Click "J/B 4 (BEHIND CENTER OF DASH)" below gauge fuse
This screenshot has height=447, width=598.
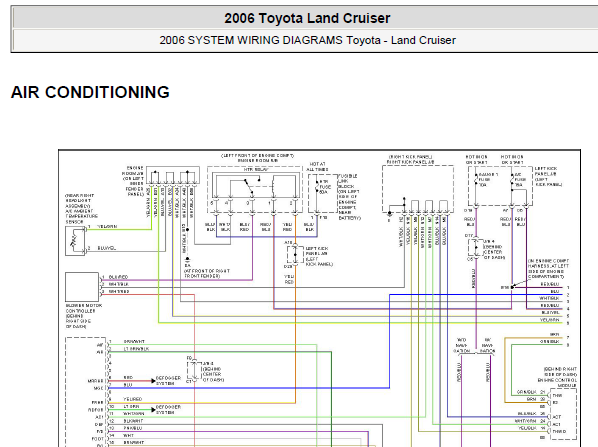[494, 249]
